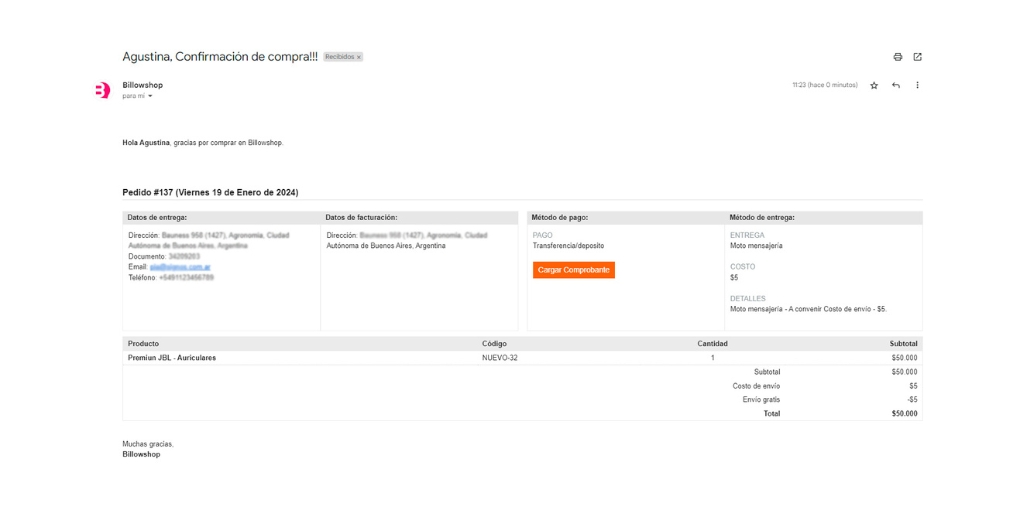The image size is (1020, 510).
Task: Expand the "para mí" recipient details arrow
Action: pyautogui.click(x=150, y=96)
